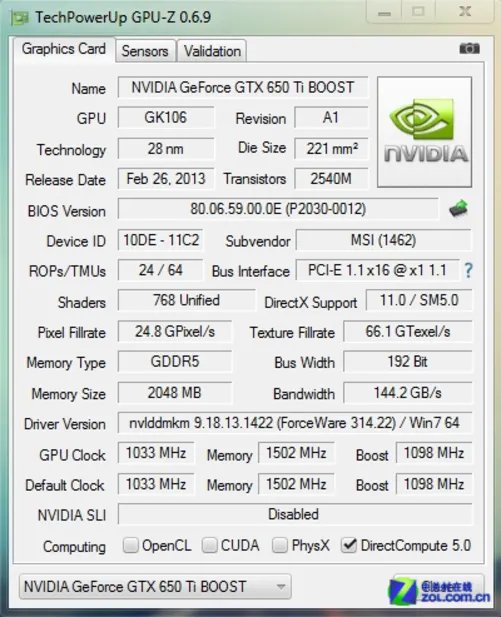This screenshot has width=501, height=617.
Task: Click the Memory Type field GDDR5
Action: (175, 362)
